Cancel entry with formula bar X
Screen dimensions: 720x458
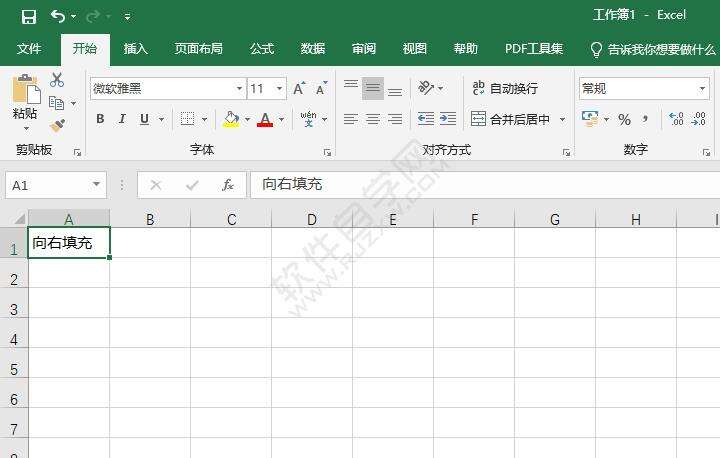156,185
